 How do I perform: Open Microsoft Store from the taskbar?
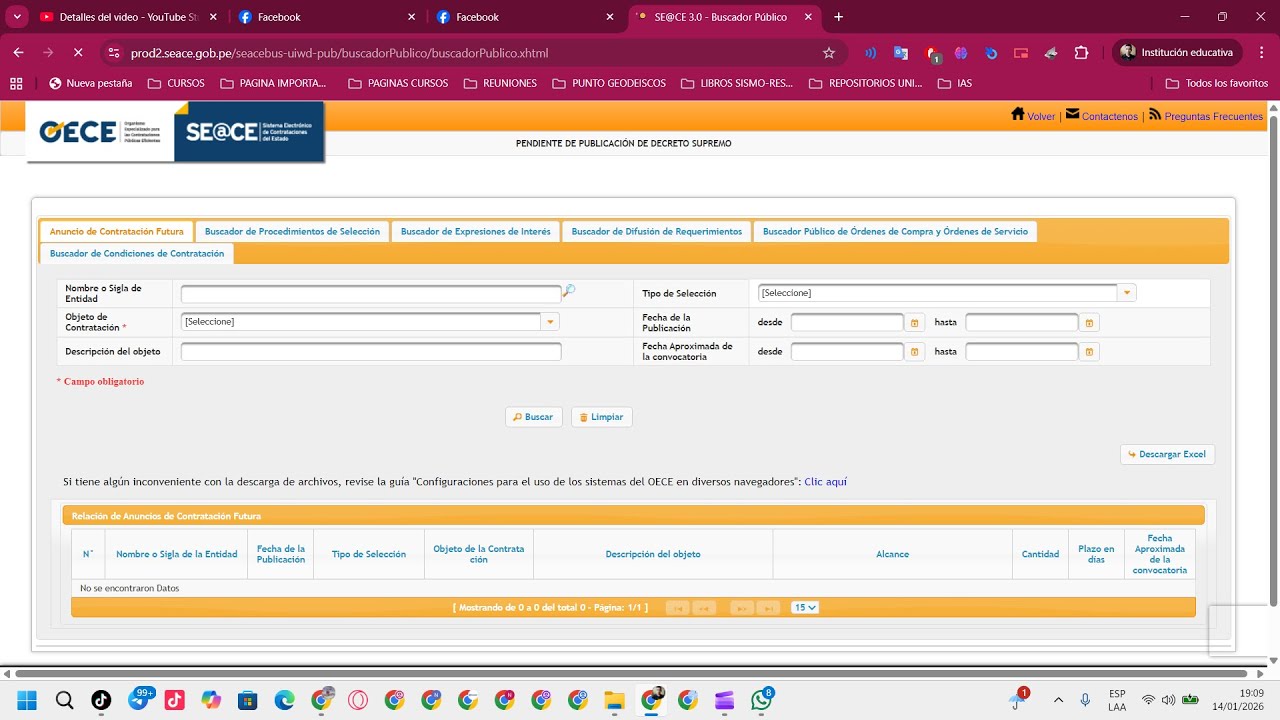[x=247, y=700]
